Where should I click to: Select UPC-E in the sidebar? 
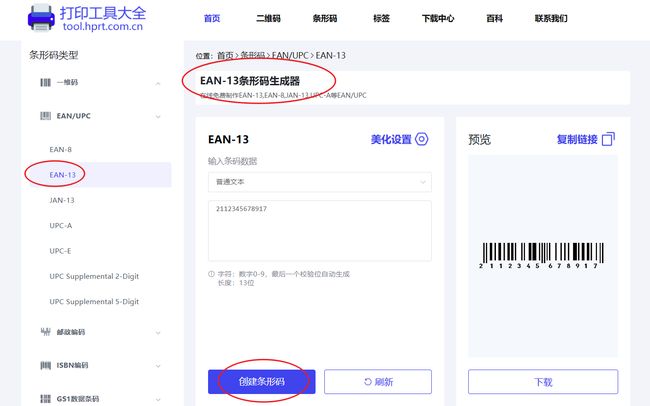[60, 250]
